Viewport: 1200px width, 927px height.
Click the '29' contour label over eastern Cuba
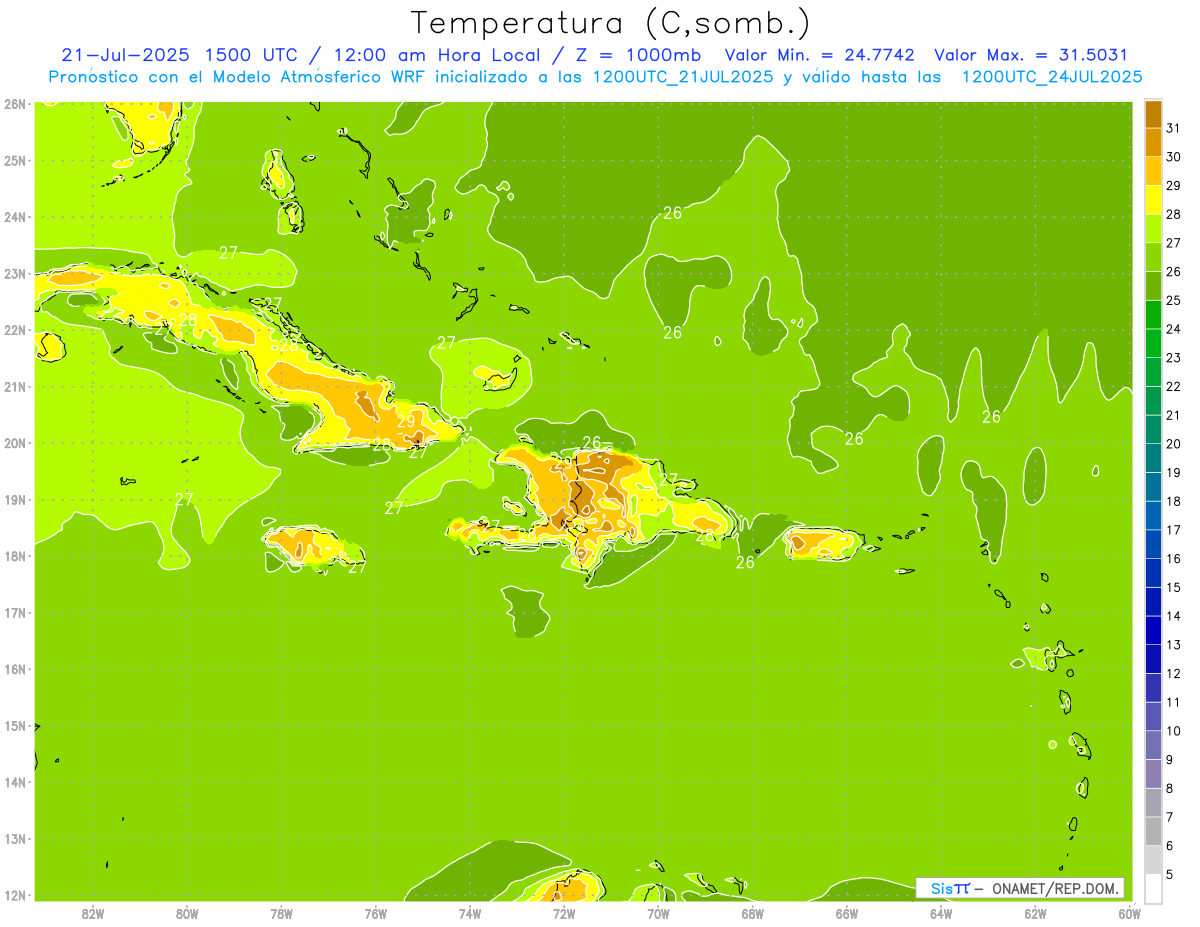(x=406, y=422)
